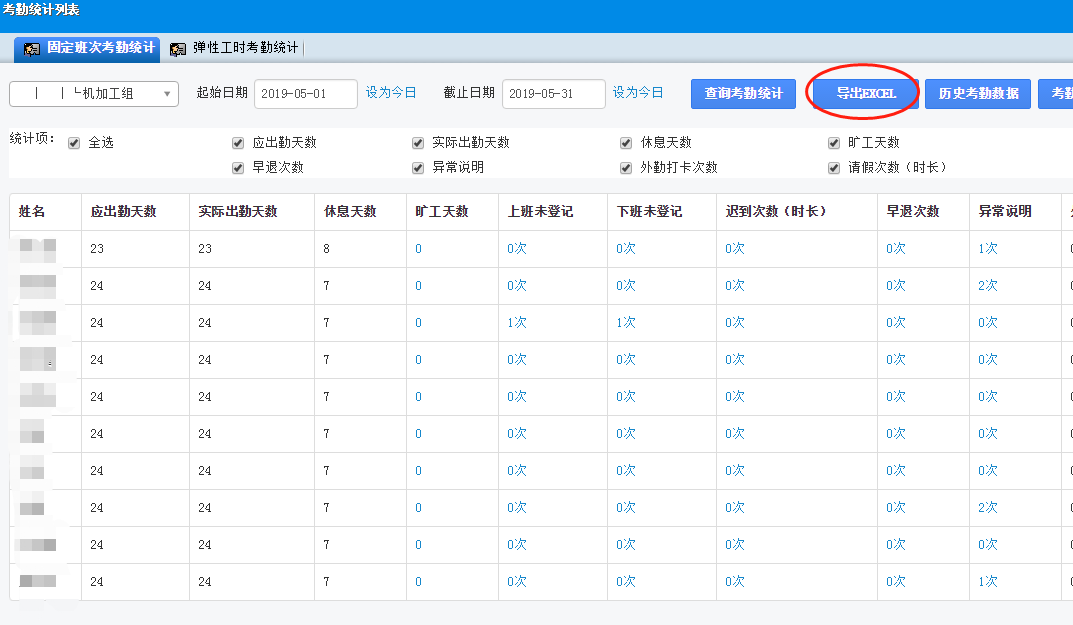
Task: Click the 弹性工时考勤统计 tab icon
Action: (179, 48)
